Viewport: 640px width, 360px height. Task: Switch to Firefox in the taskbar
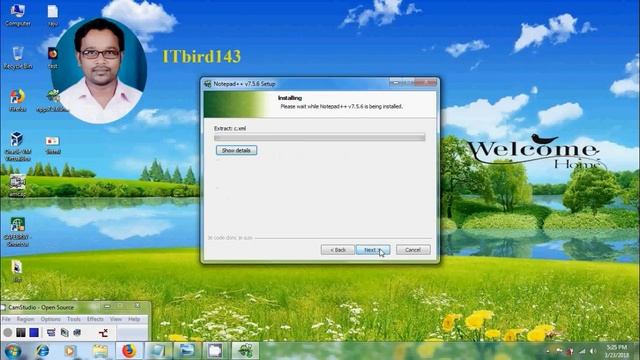point(129,351)
